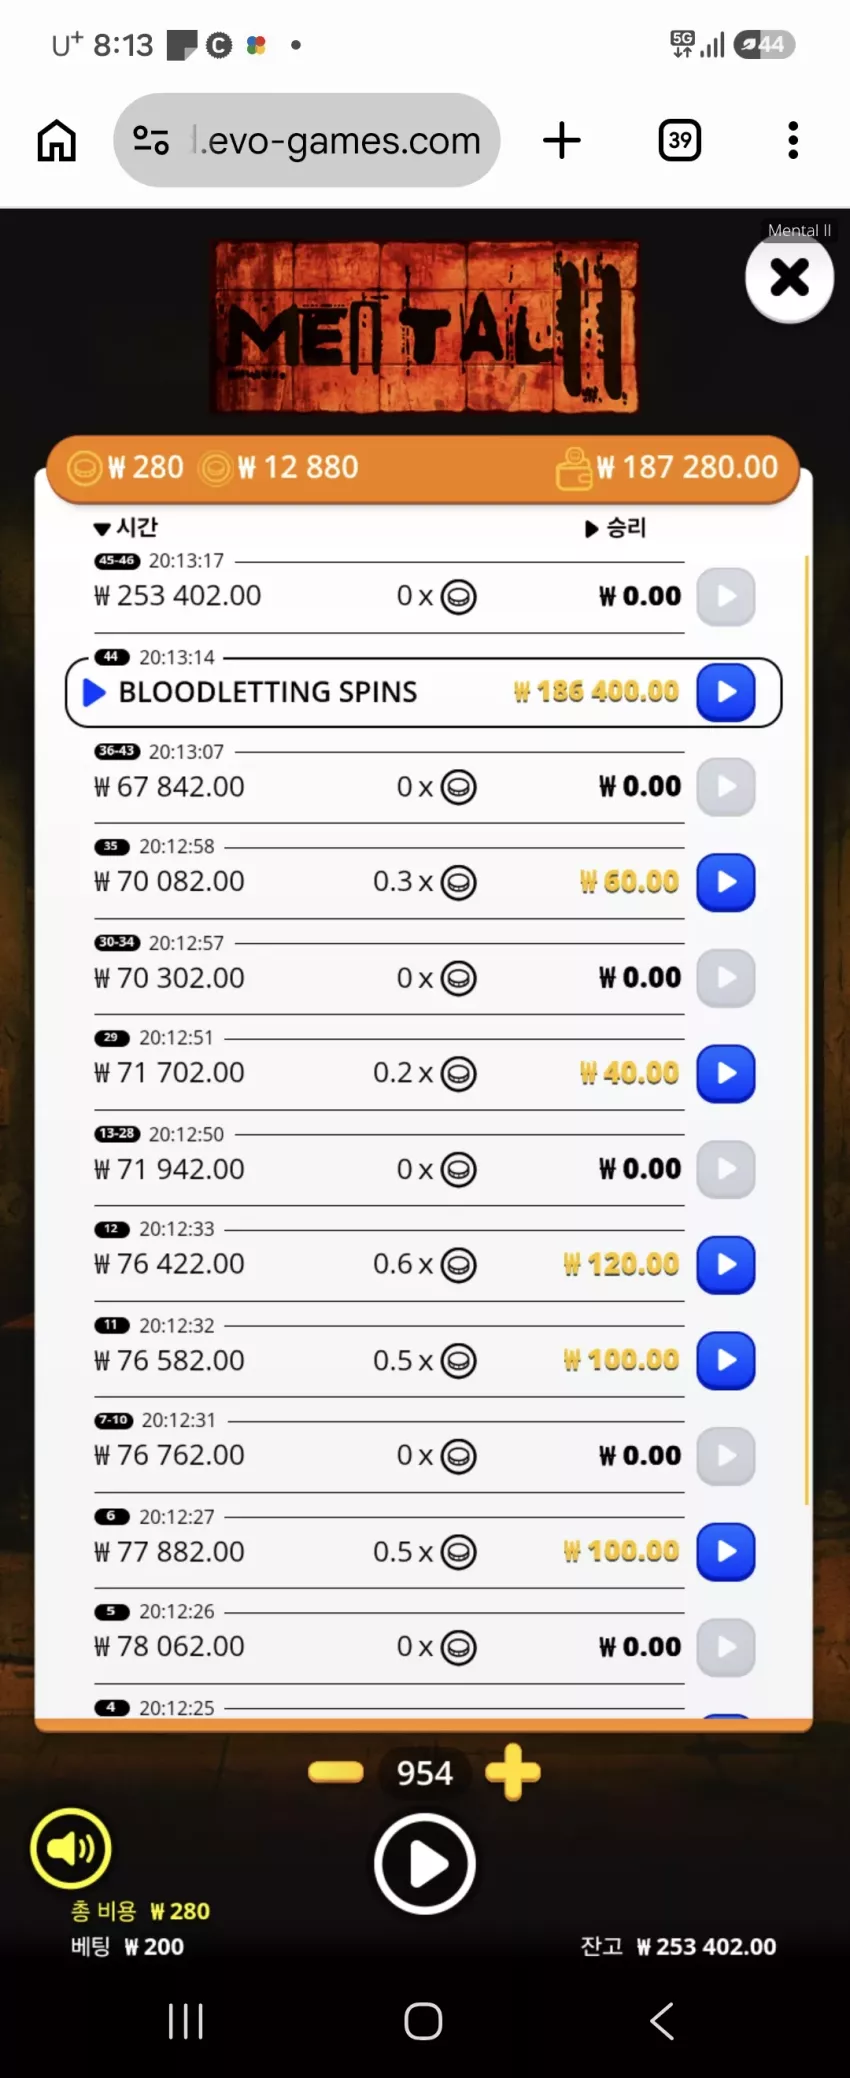Image resolution: width=850 pixels, height=2078 pixels.
Task: Sort history by 시간 column
Action: tap(126, 527)
